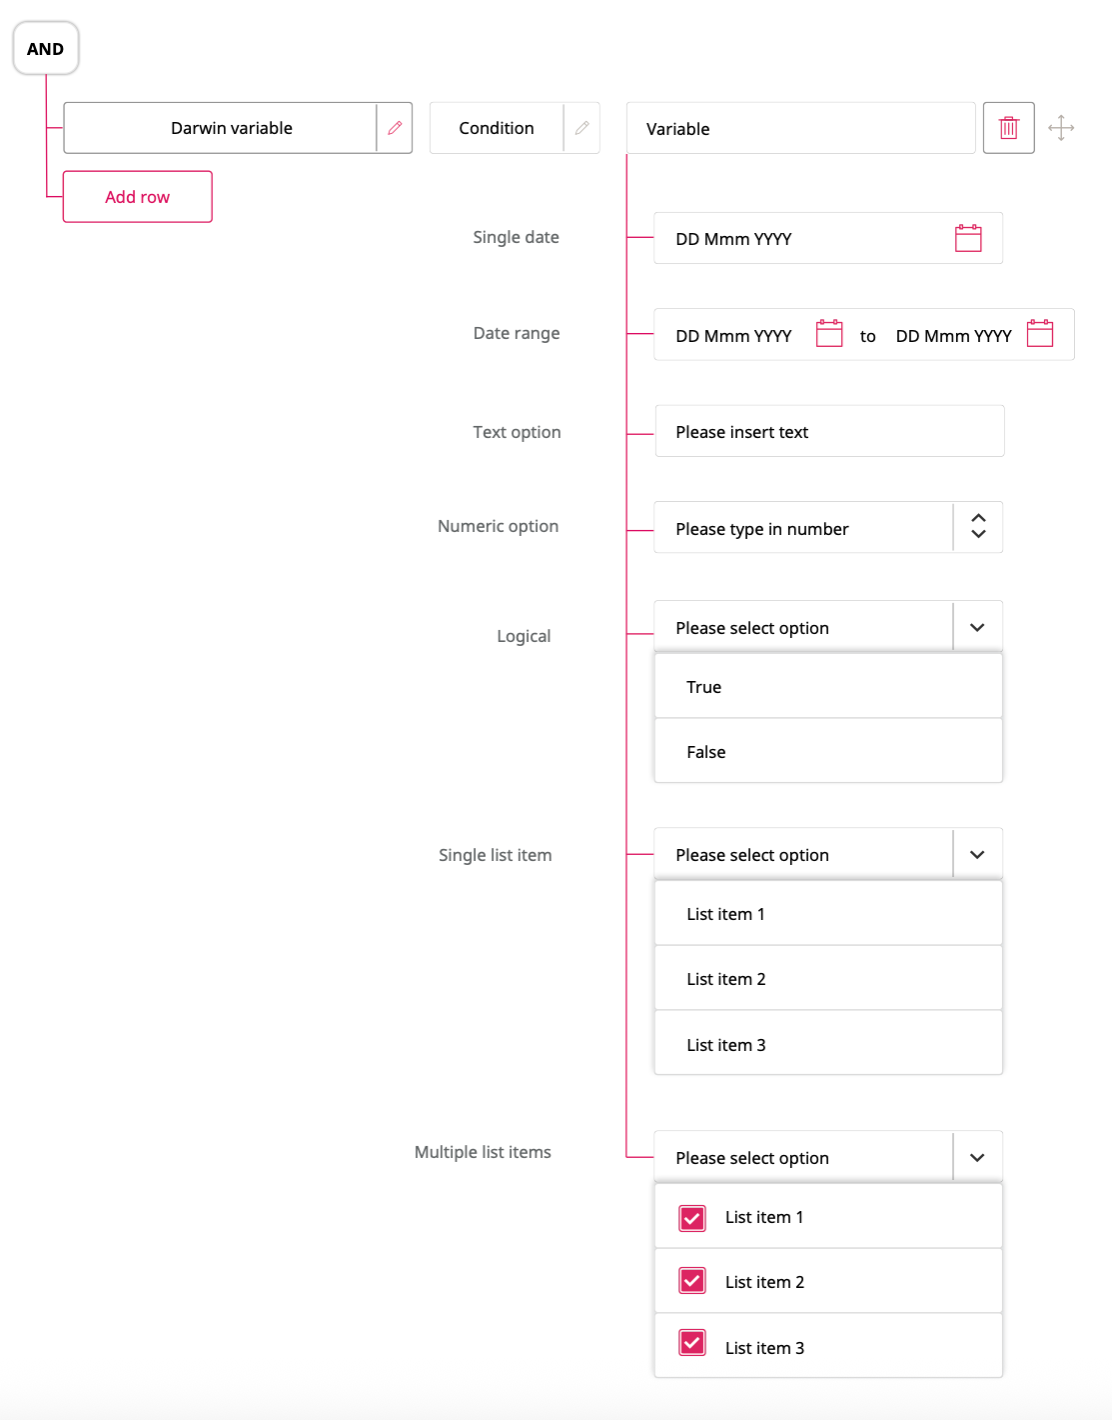
Task: Collapse the Multiple list items dropdown chevron
Action: 977,1157
